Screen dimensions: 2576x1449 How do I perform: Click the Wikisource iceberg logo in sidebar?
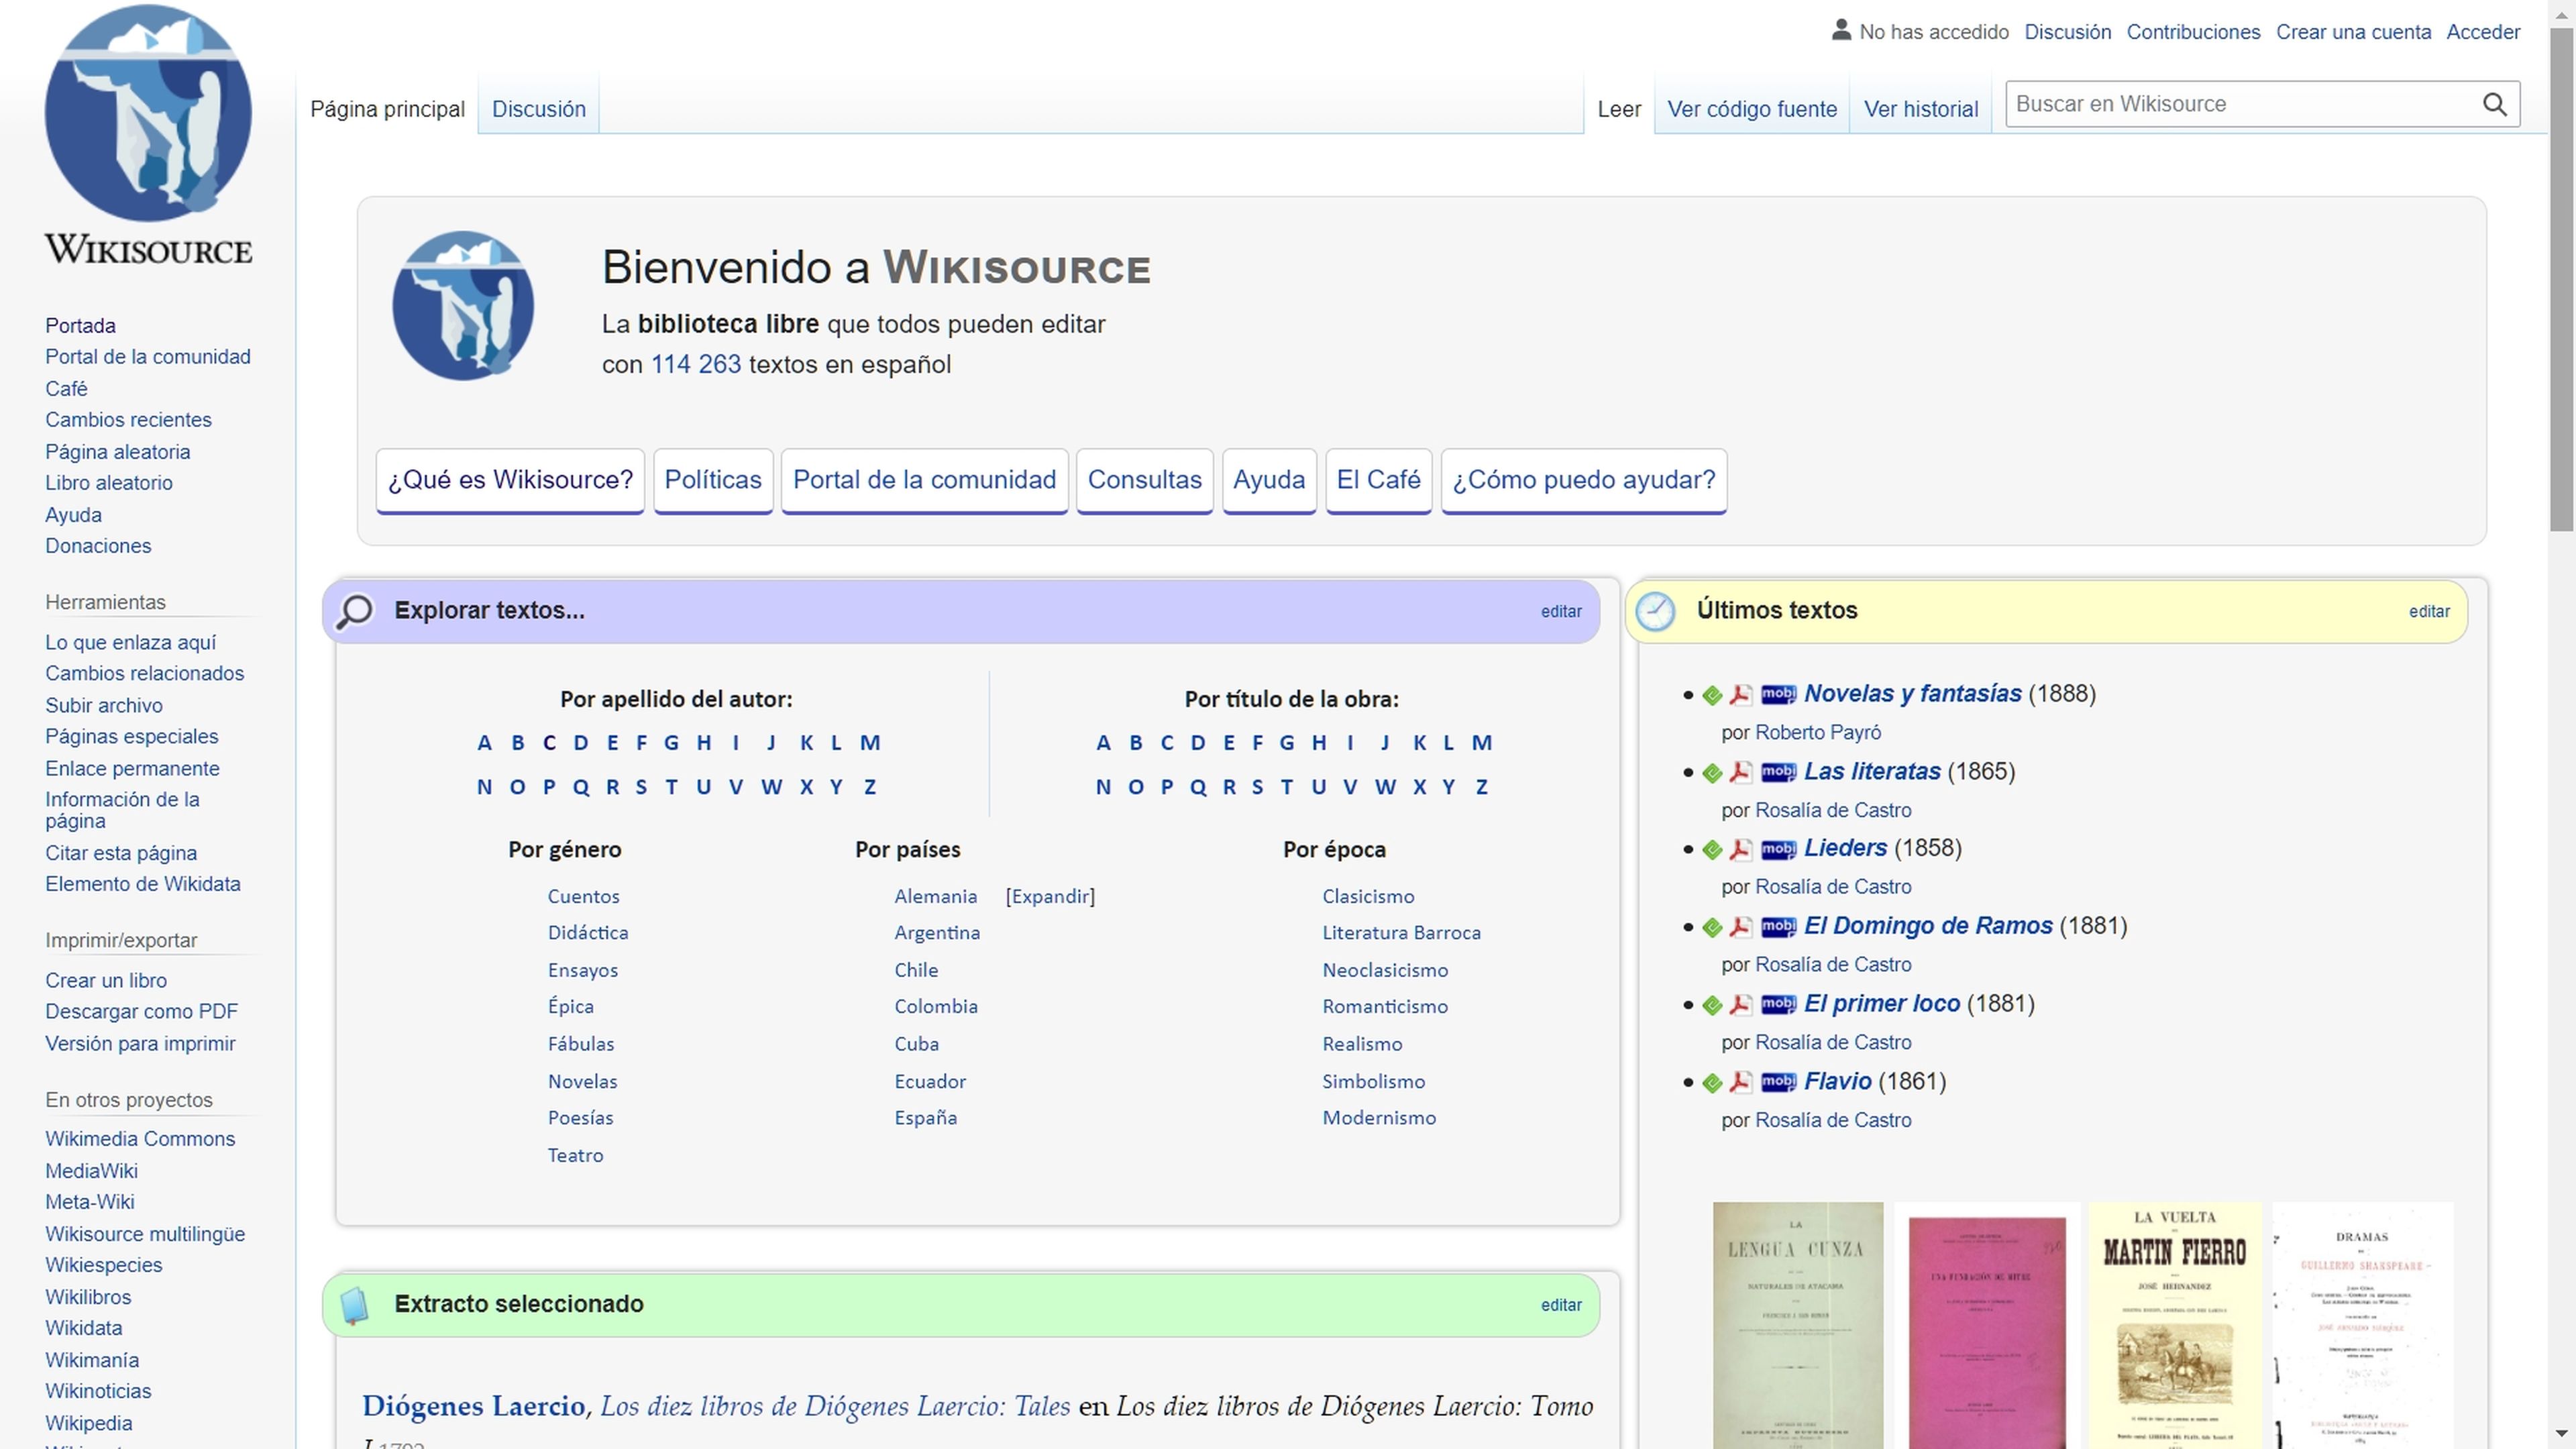[148, 135]
